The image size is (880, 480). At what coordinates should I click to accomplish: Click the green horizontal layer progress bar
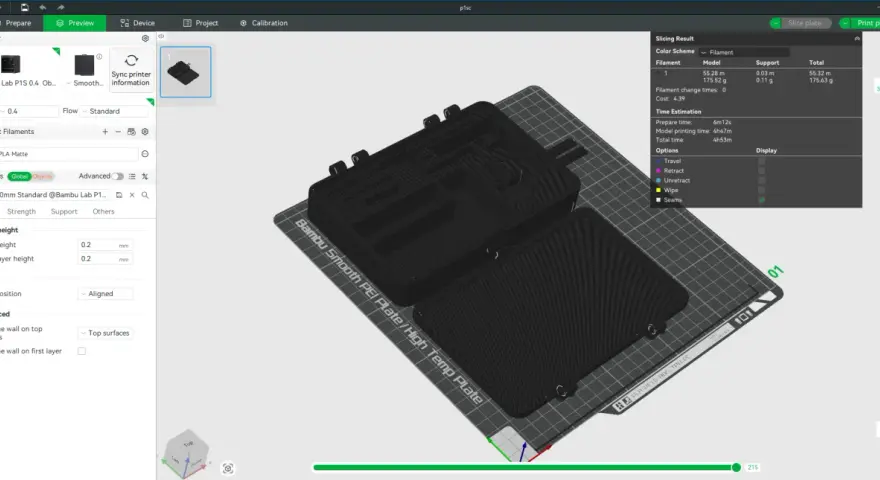(525, 467)
